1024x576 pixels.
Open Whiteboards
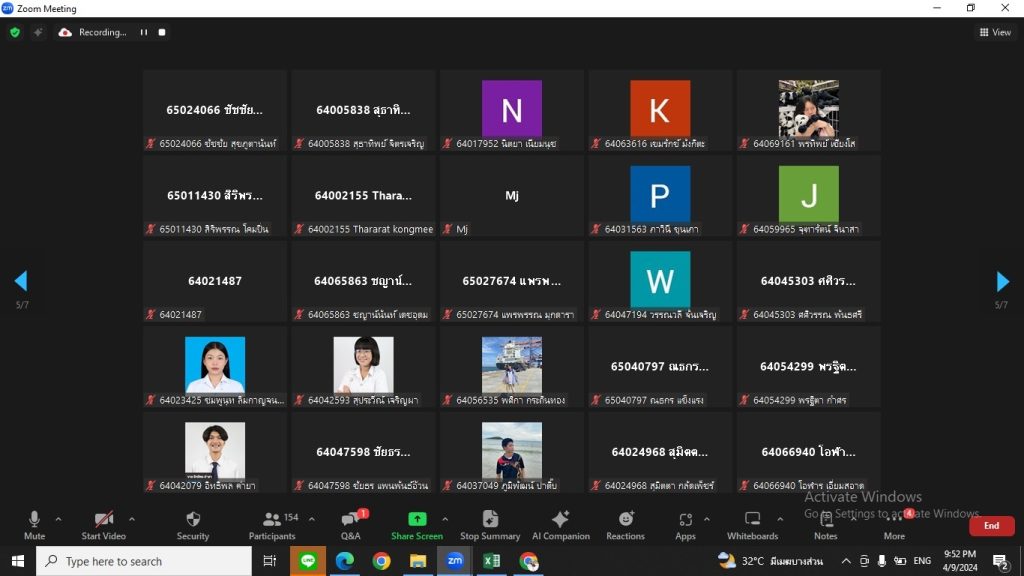coord(752,526)
